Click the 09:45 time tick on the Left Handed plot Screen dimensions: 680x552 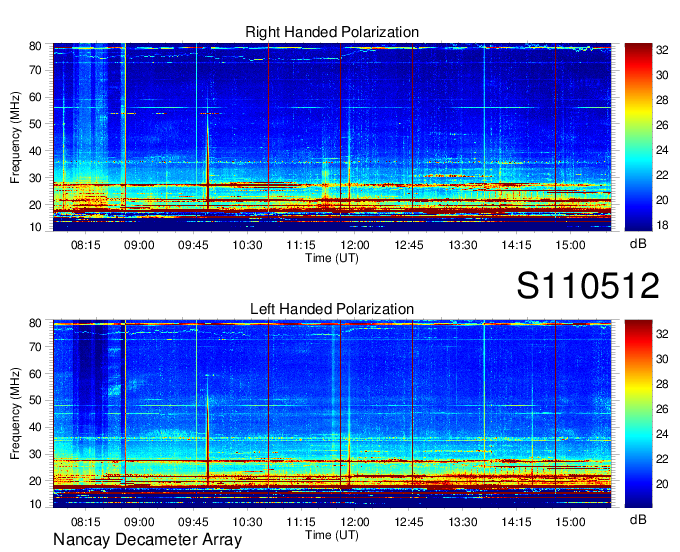pyautogui.click(x=193, y=522)
